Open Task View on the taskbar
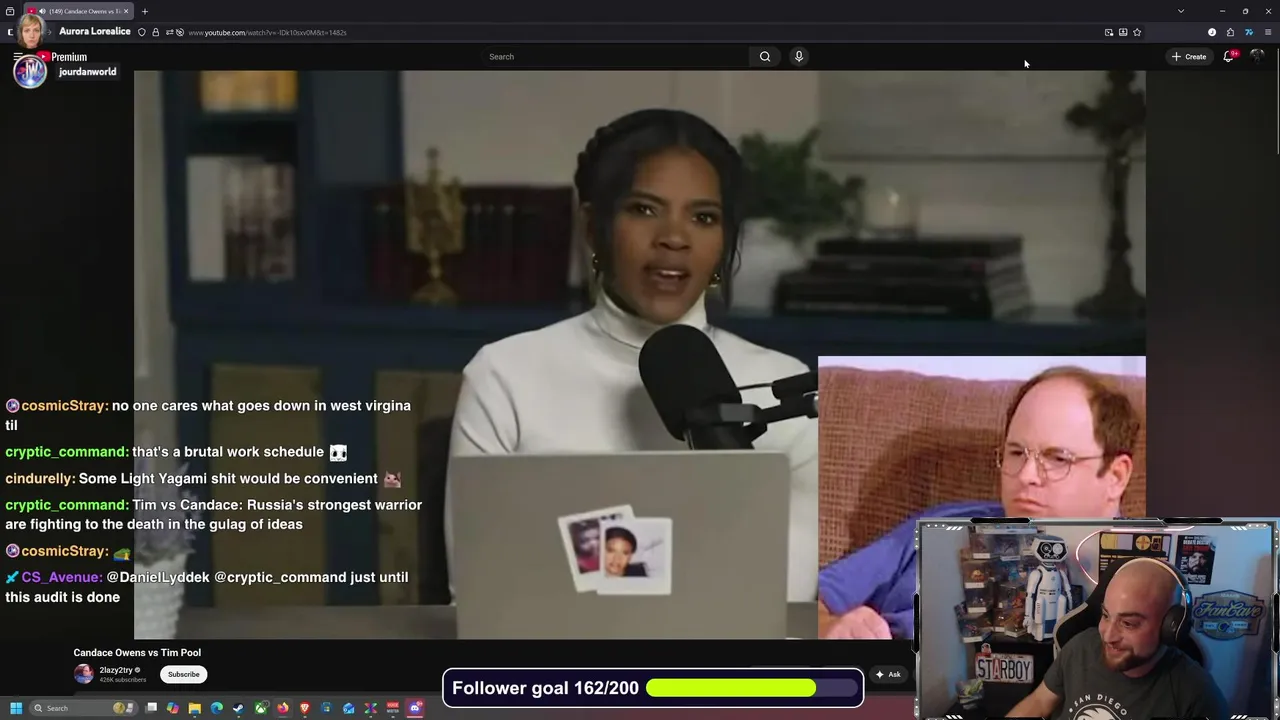 pos(151,708)
